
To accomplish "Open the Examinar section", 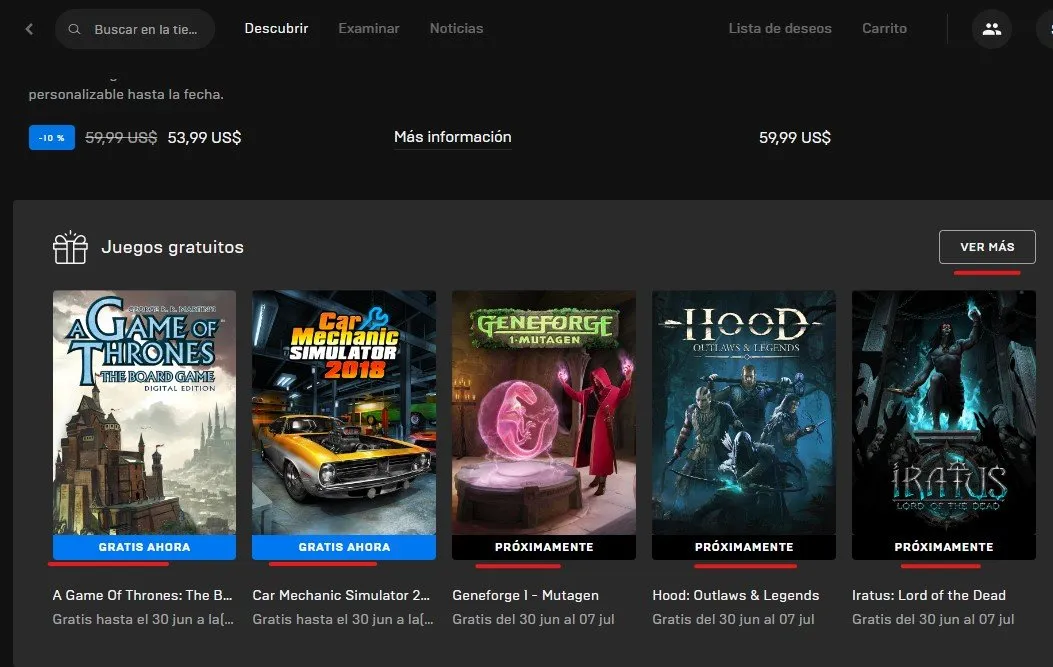I will [368, 28].
